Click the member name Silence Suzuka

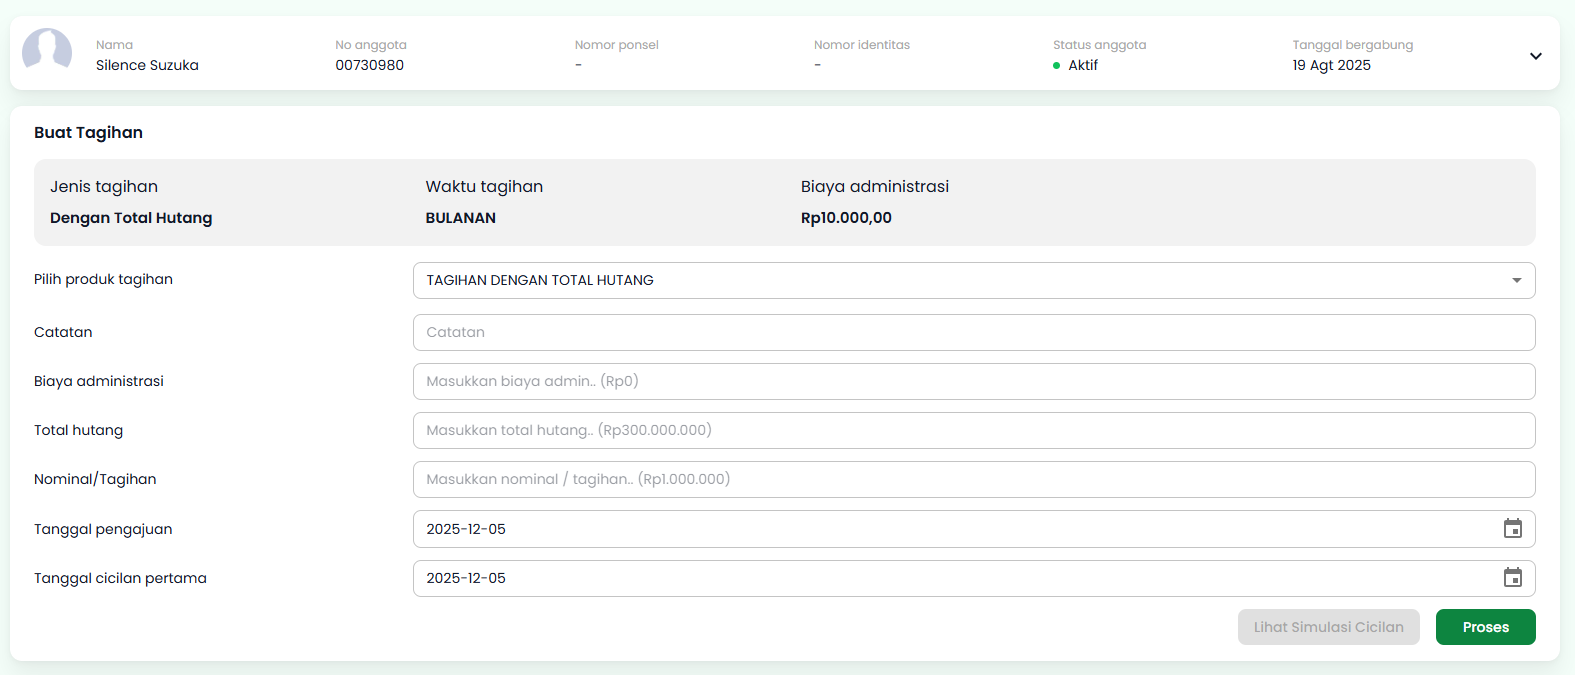(147, 65)
